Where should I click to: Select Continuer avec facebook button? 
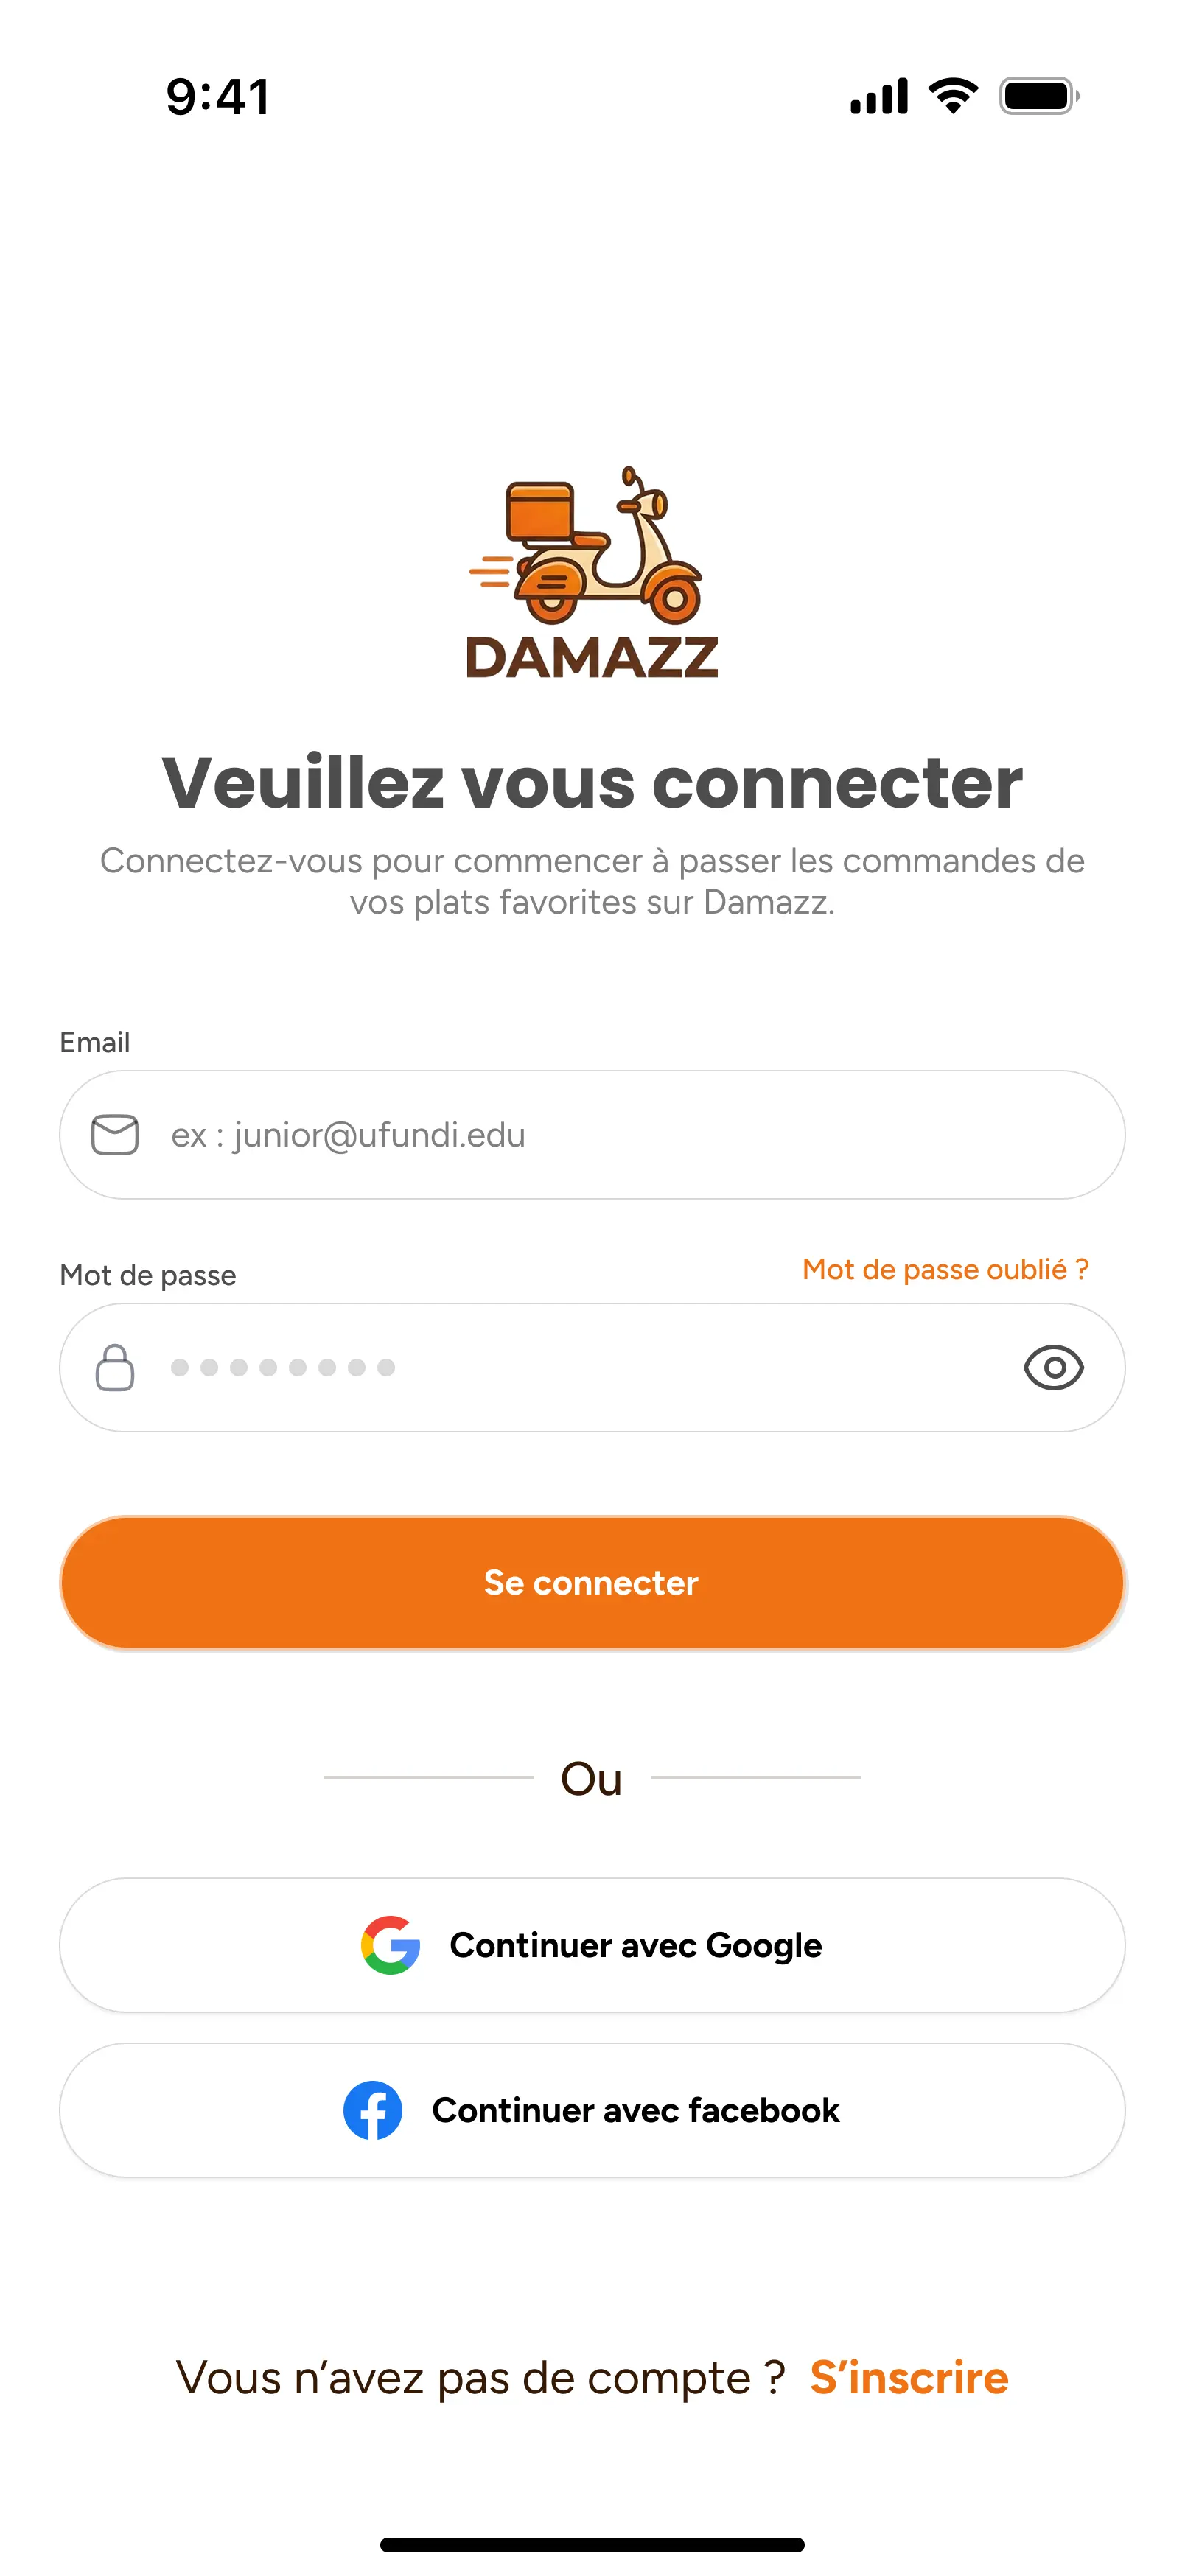click(592, 2110)
